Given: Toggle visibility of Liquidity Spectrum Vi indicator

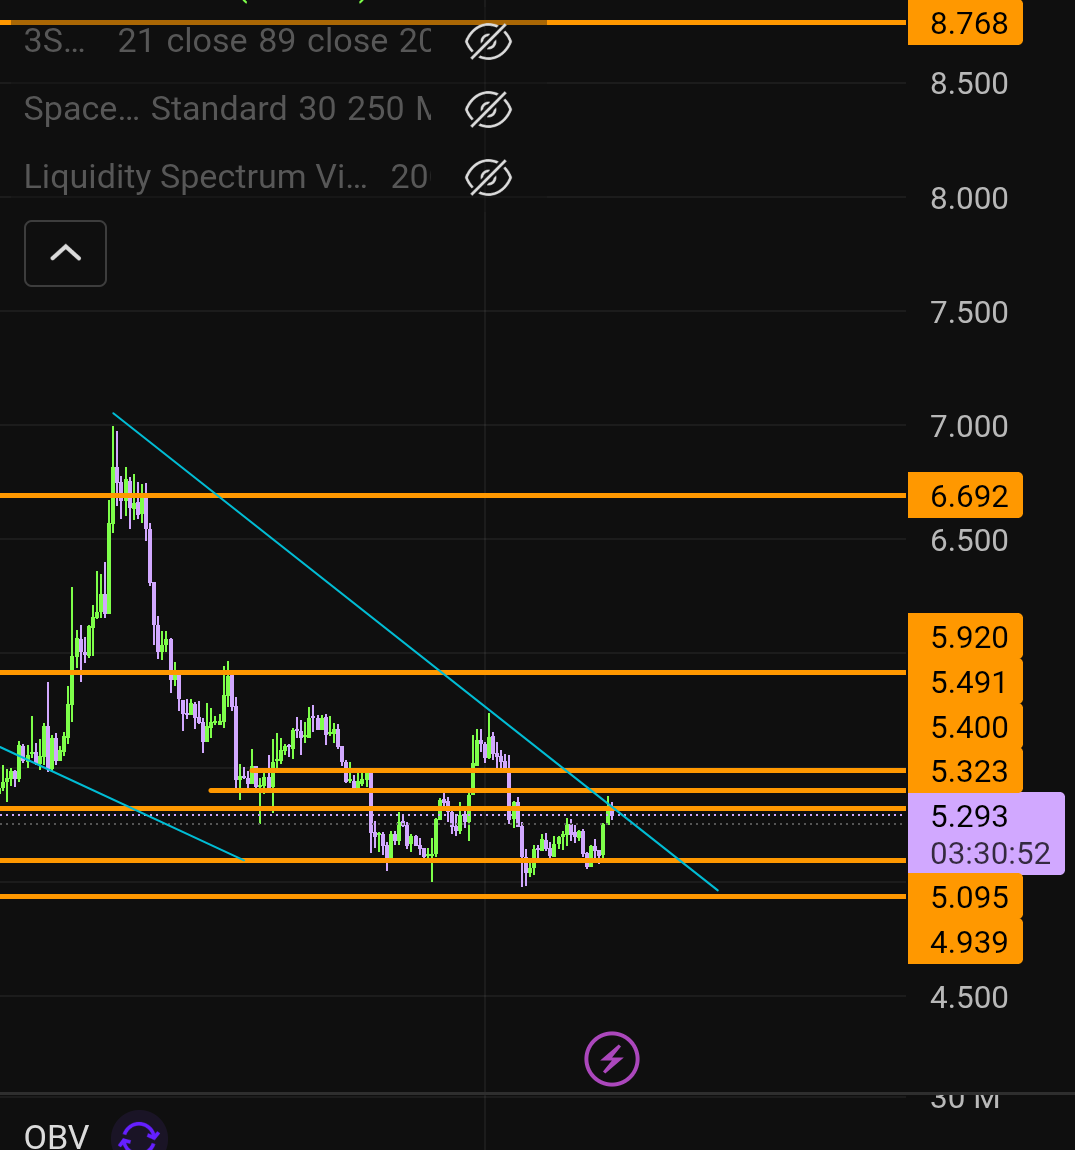Looking at the screenshot, I should tap(488, 177).
